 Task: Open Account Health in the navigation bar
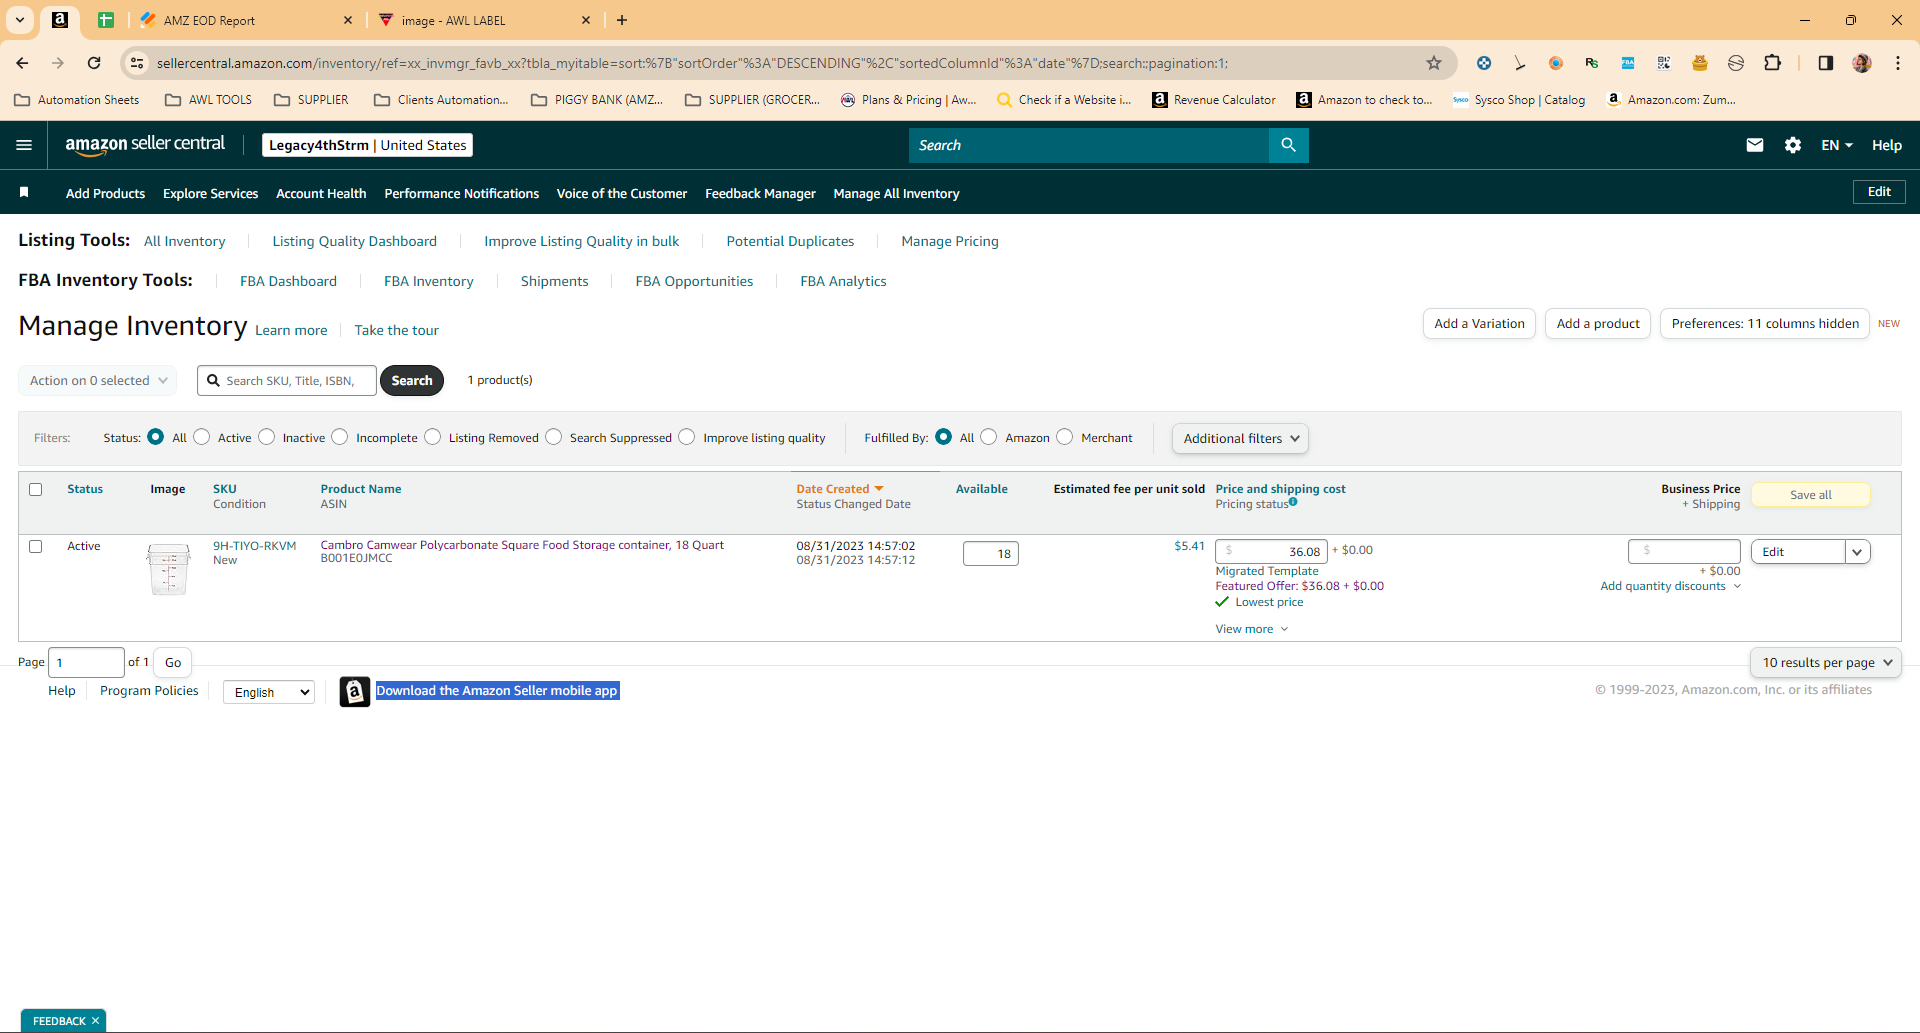point(321,193)
